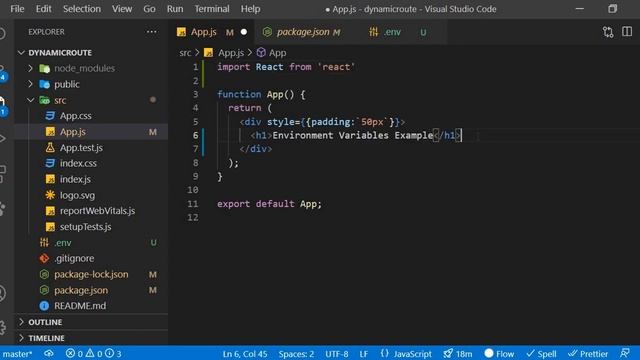Click Prettier status bar item
The image size is (640, 360).
(588, 353)
